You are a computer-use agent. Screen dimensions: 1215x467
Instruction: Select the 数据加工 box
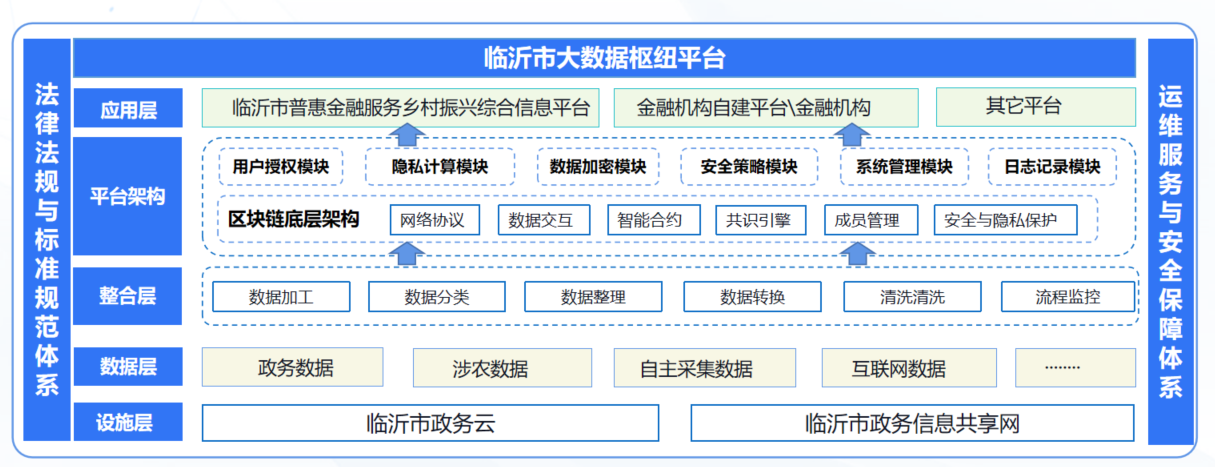tap(282, 296)
